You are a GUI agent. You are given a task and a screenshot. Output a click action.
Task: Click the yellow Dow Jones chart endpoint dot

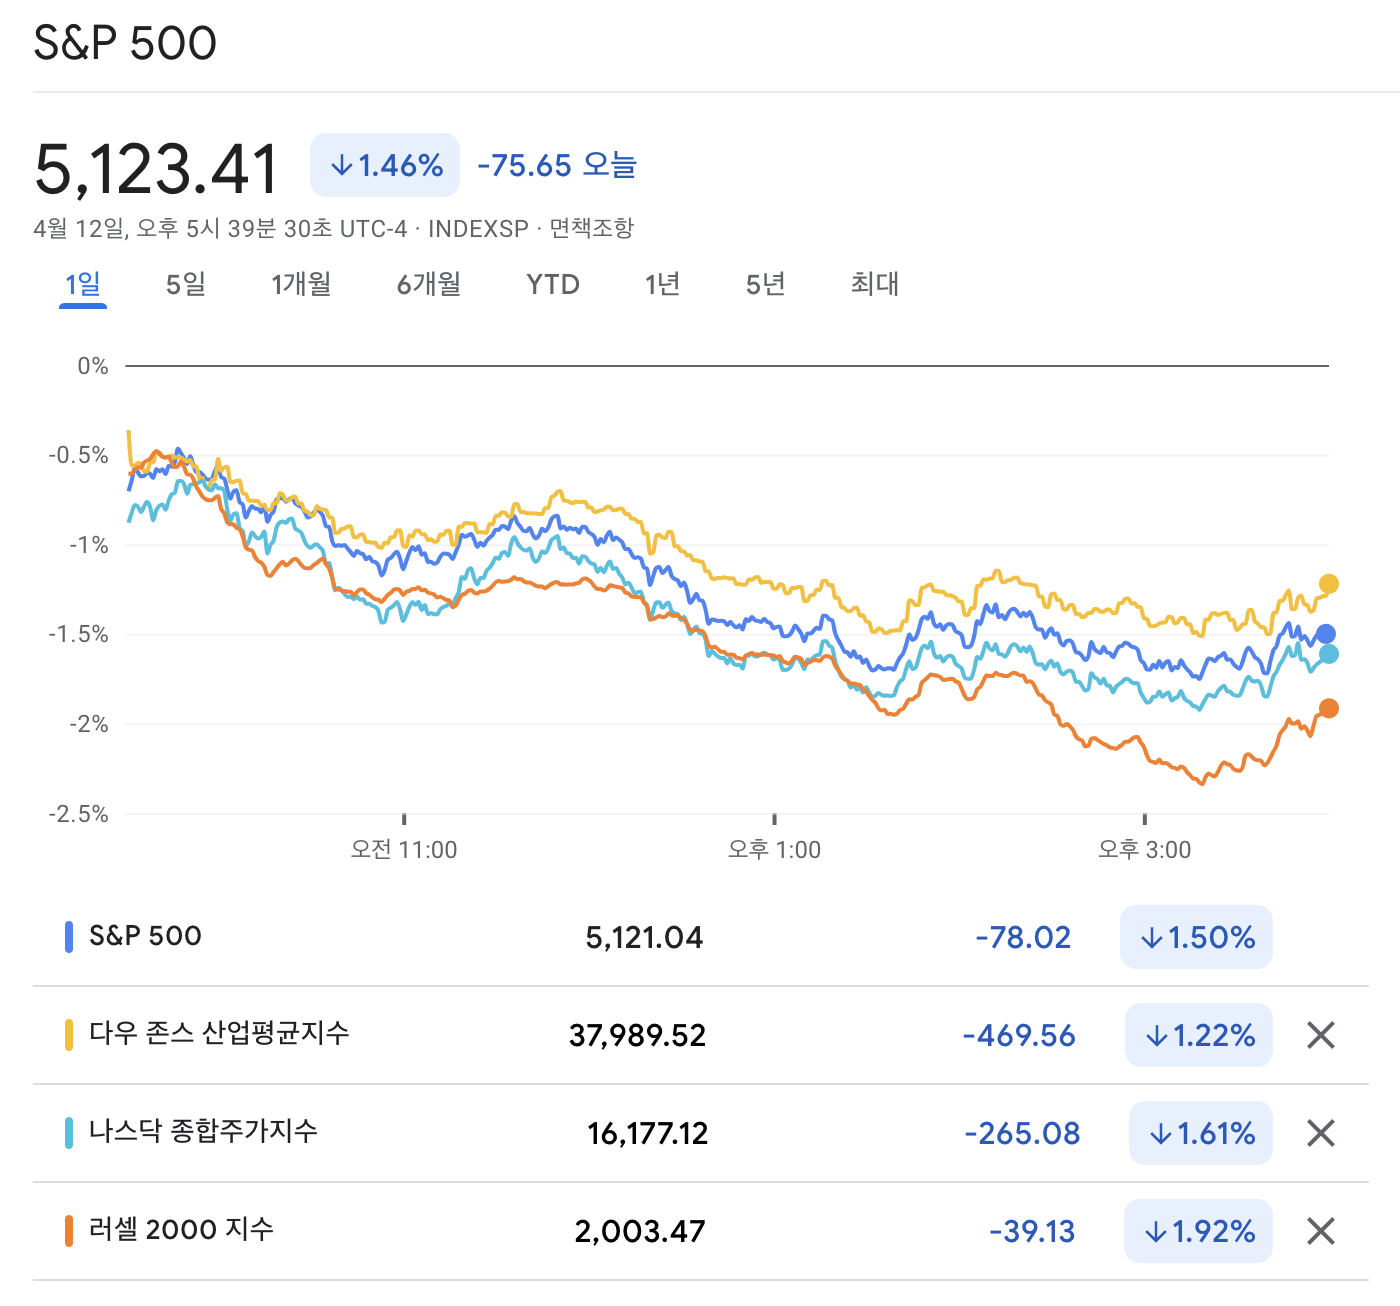point(1328,584)
